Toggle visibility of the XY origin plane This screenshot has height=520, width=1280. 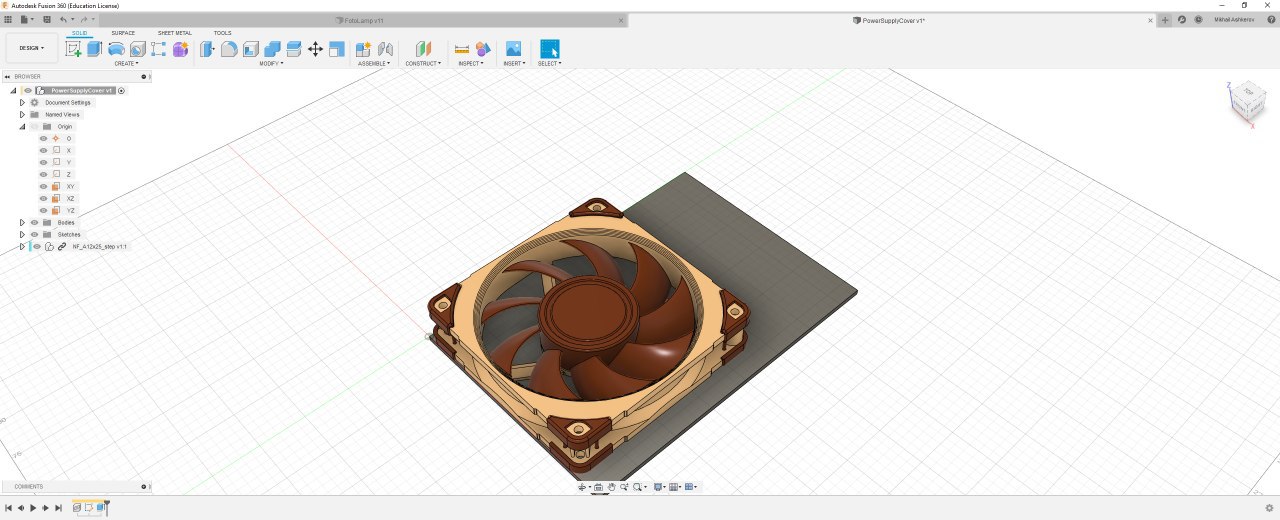coord(43,186)
